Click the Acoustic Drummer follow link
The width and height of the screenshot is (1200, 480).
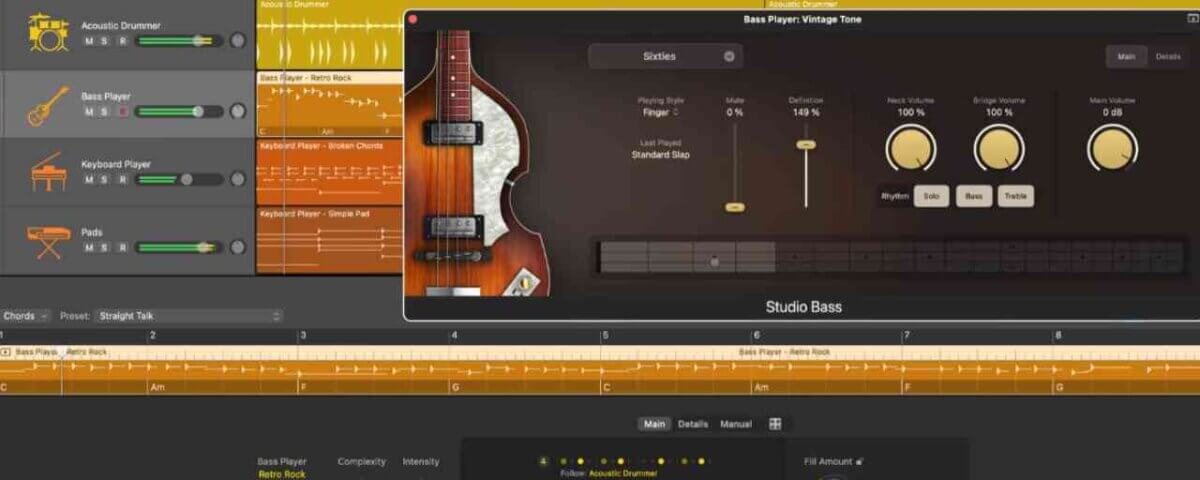[623, 473]
